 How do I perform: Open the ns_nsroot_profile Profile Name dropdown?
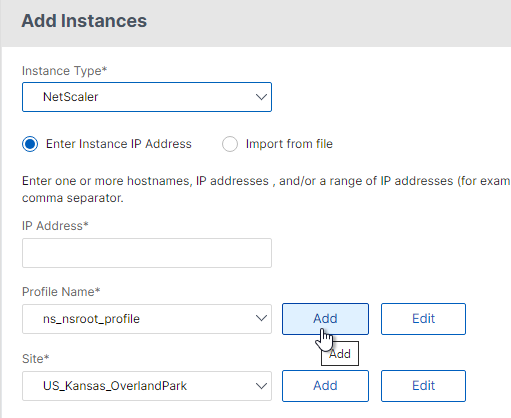(147, 319)
